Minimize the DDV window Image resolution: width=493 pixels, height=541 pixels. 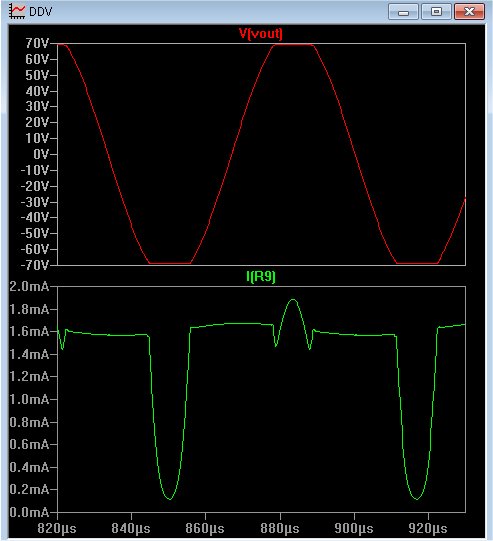[x=403, y=12]
